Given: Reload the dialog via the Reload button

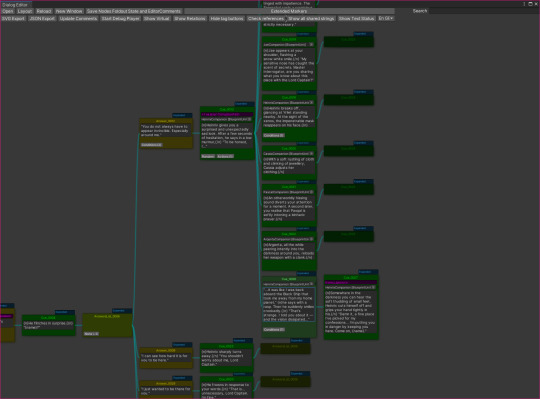Looking at the screenshot, I should tap(44, 11).
